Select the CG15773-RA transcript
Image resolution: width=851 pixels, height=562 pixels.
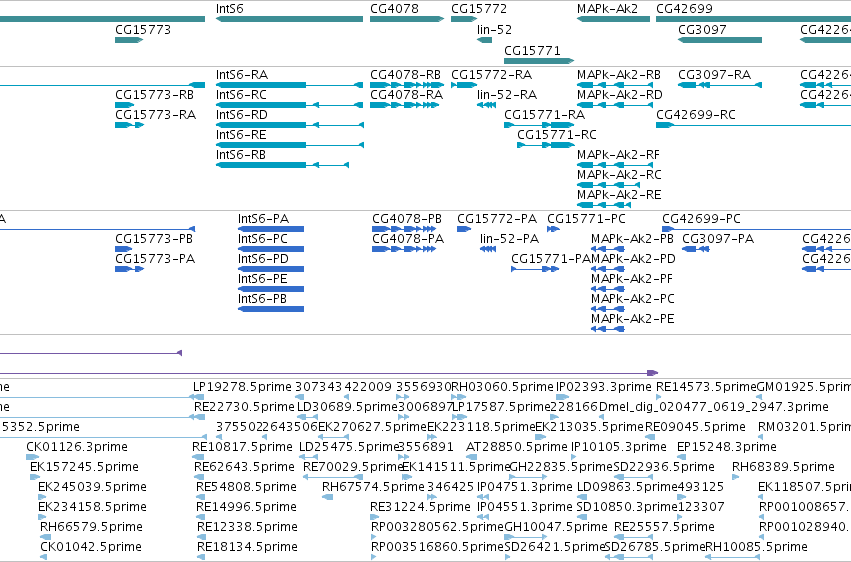click(155, 115)
